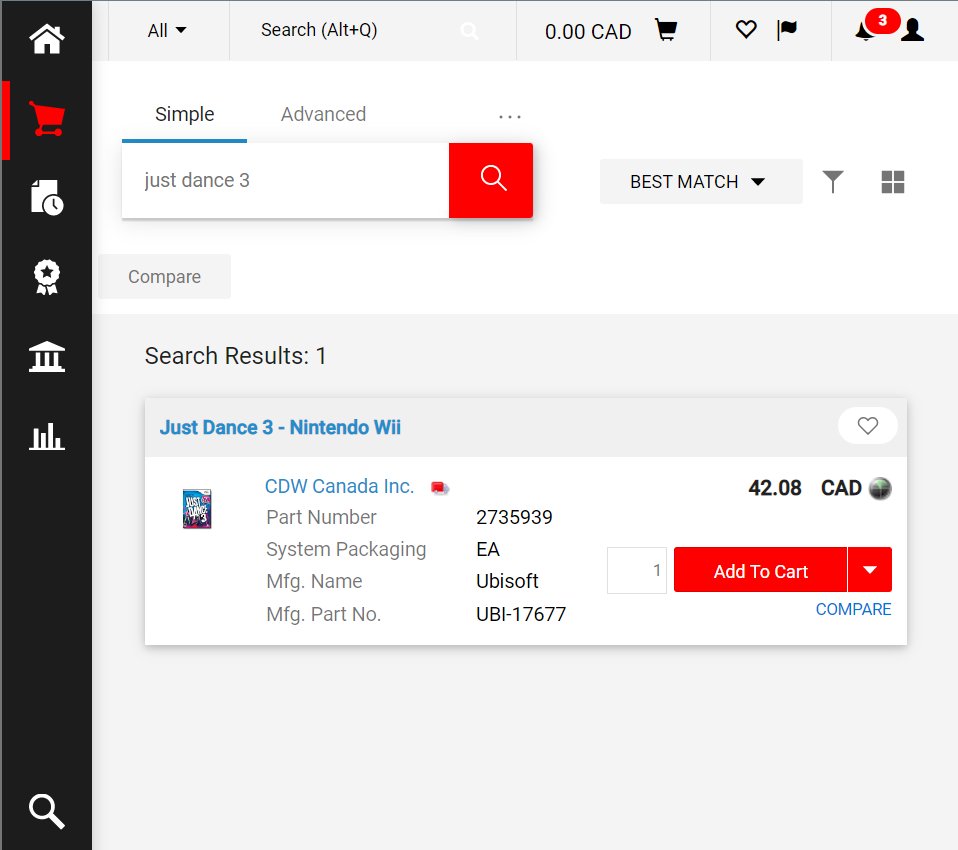Open favorites heart icon in top bar

[746, 29]
